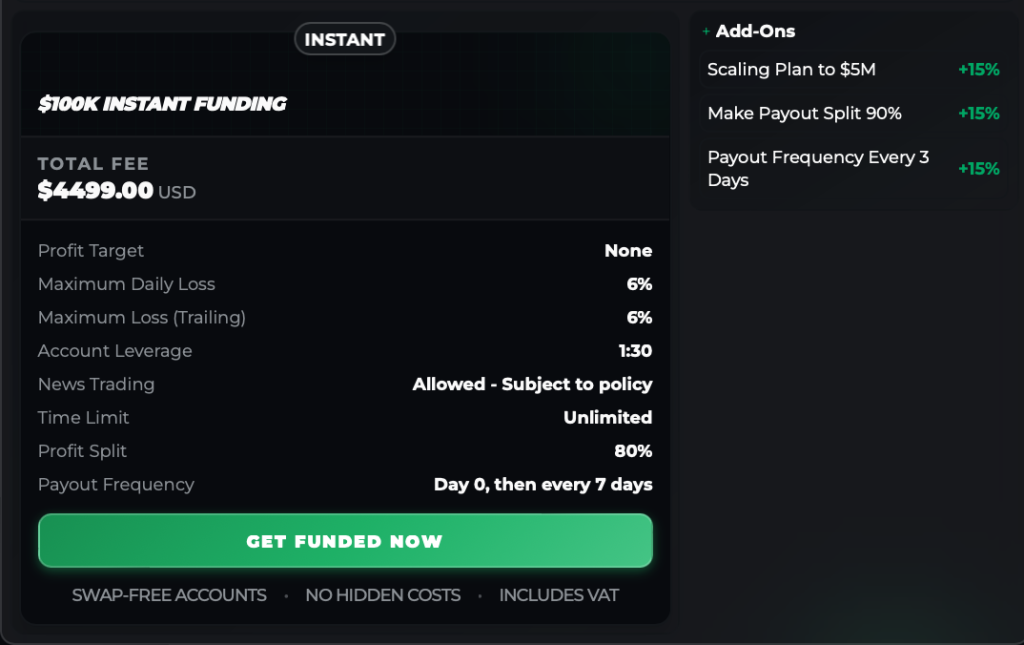
Task: Select the INSTANT badge at the top
Action: [x=345, y=40]
